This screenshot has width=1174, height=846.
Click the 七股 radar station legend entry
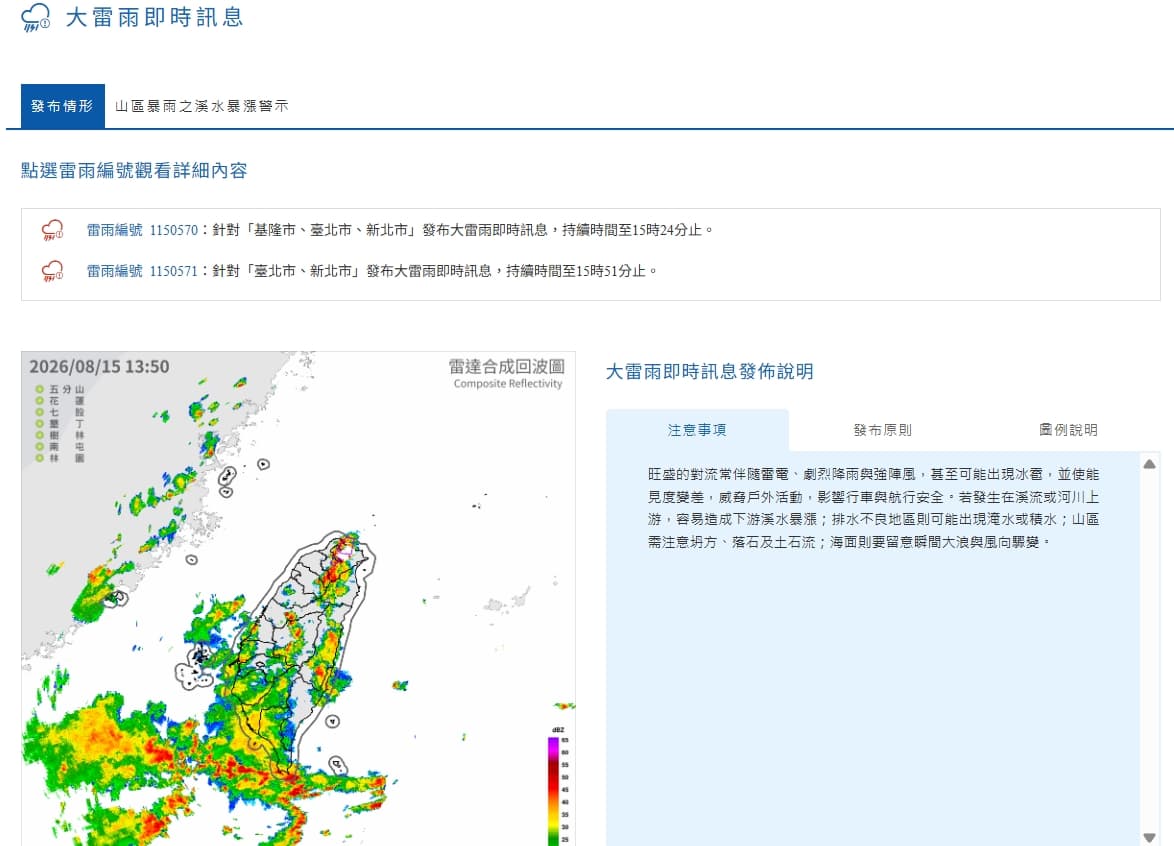point(60,412)
